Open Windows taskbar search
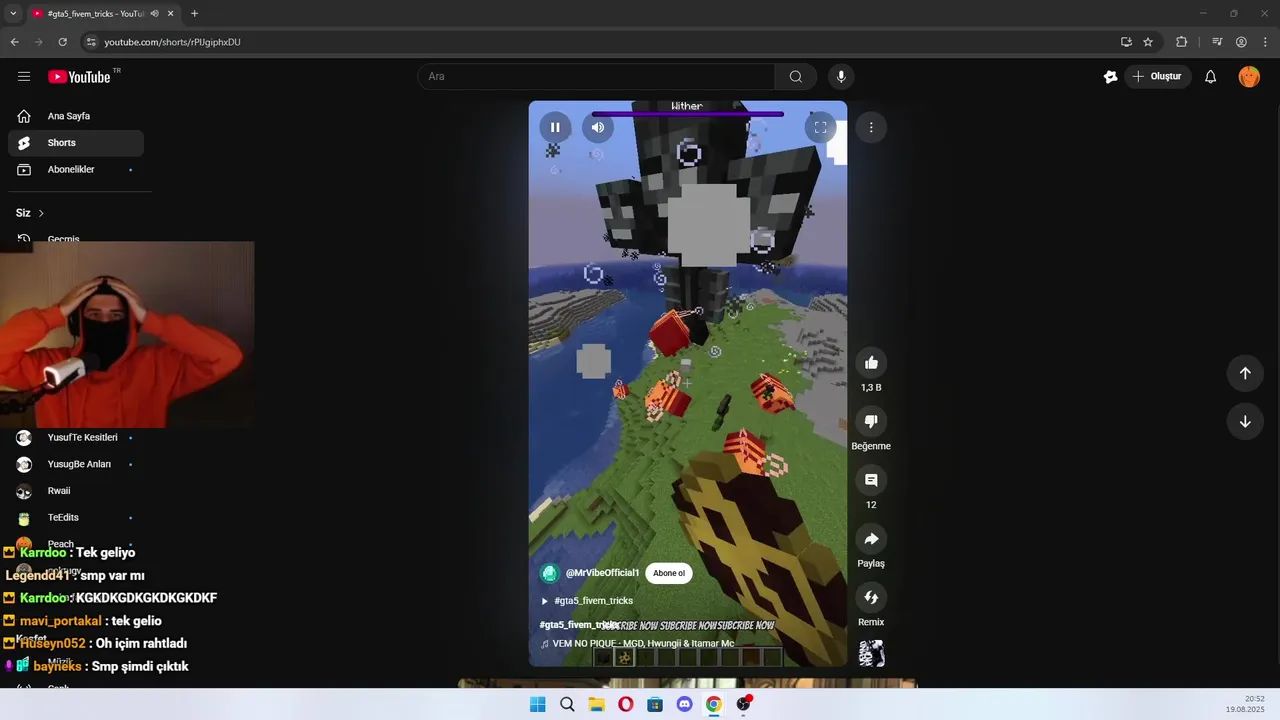This screenshot has height=720, width=1280. point(567,704)
